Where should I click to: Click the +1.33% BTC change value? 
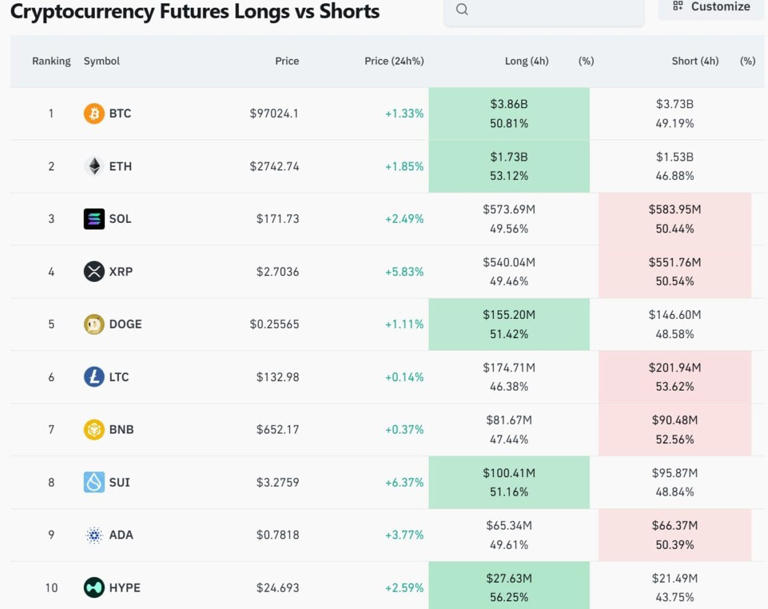(x=404, y=114)
